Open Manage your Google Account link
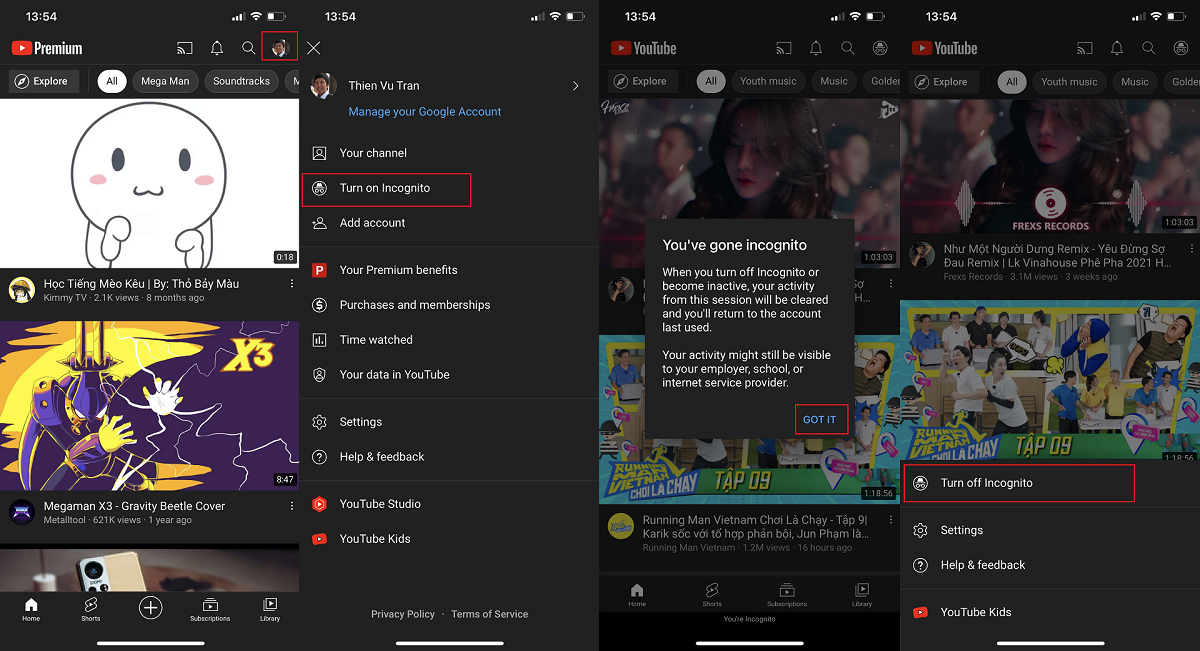This screenshot has height=651, width=1200. [423, 111]
